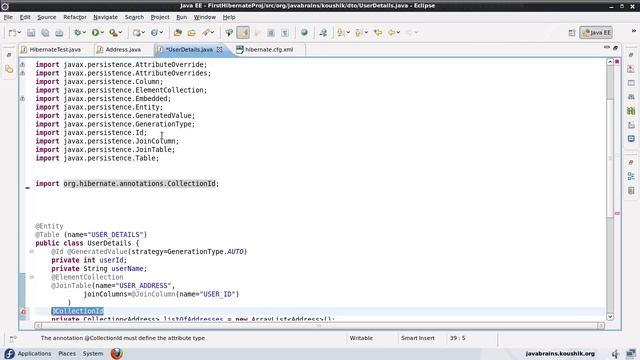Open dropdown next to New file icon
This screenshot has width=640, height=360.
(x=19, y=33)
